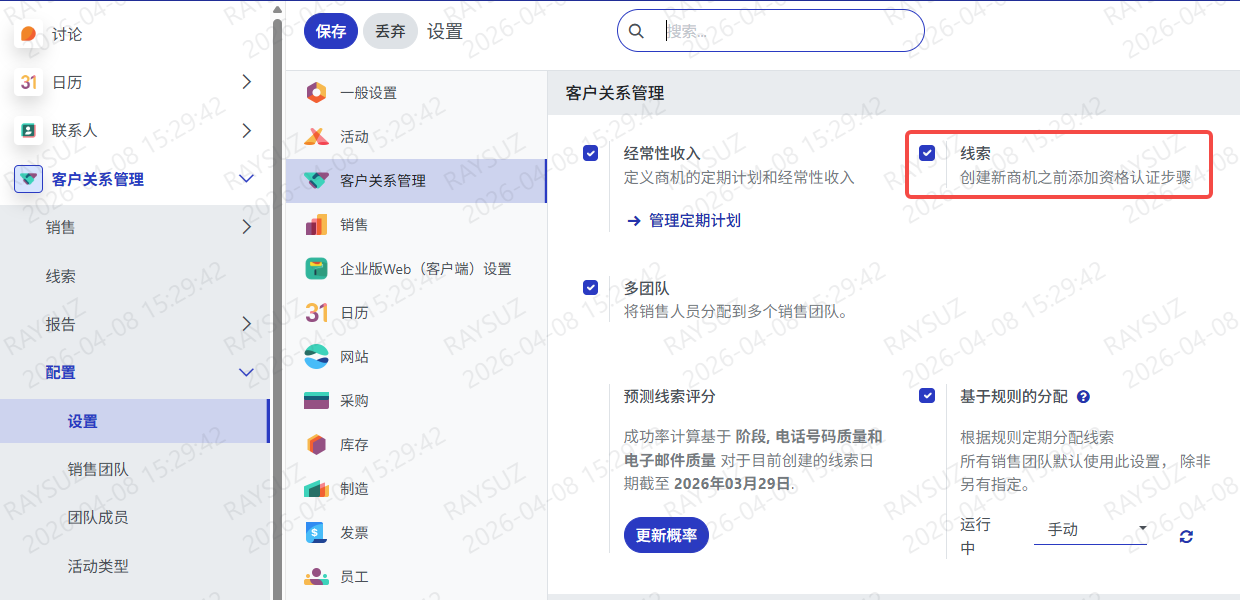Click the search magnifier icon
The height and width of the screenshot is (600, 1240).
(x=636, y=31)
